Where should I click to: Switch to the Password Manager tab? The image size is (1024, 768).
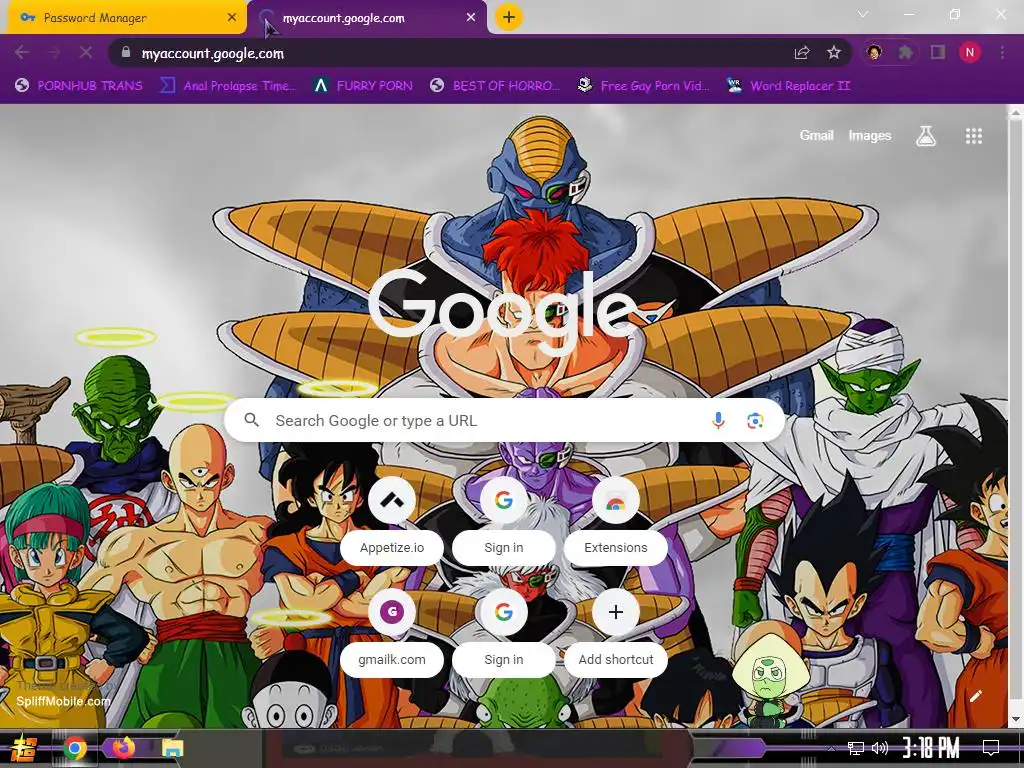(127, 18)
